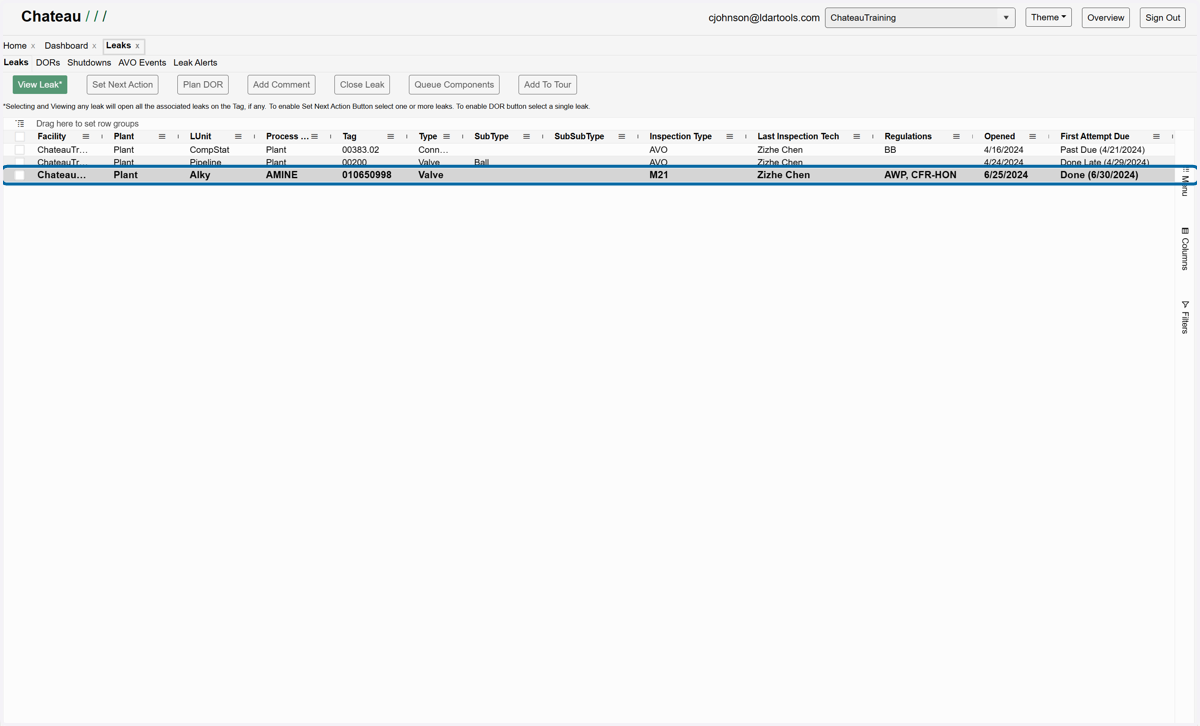This screenshot has height=726, width=1200.
Task: Switch to the Home tab
Action: click(14, 46)
